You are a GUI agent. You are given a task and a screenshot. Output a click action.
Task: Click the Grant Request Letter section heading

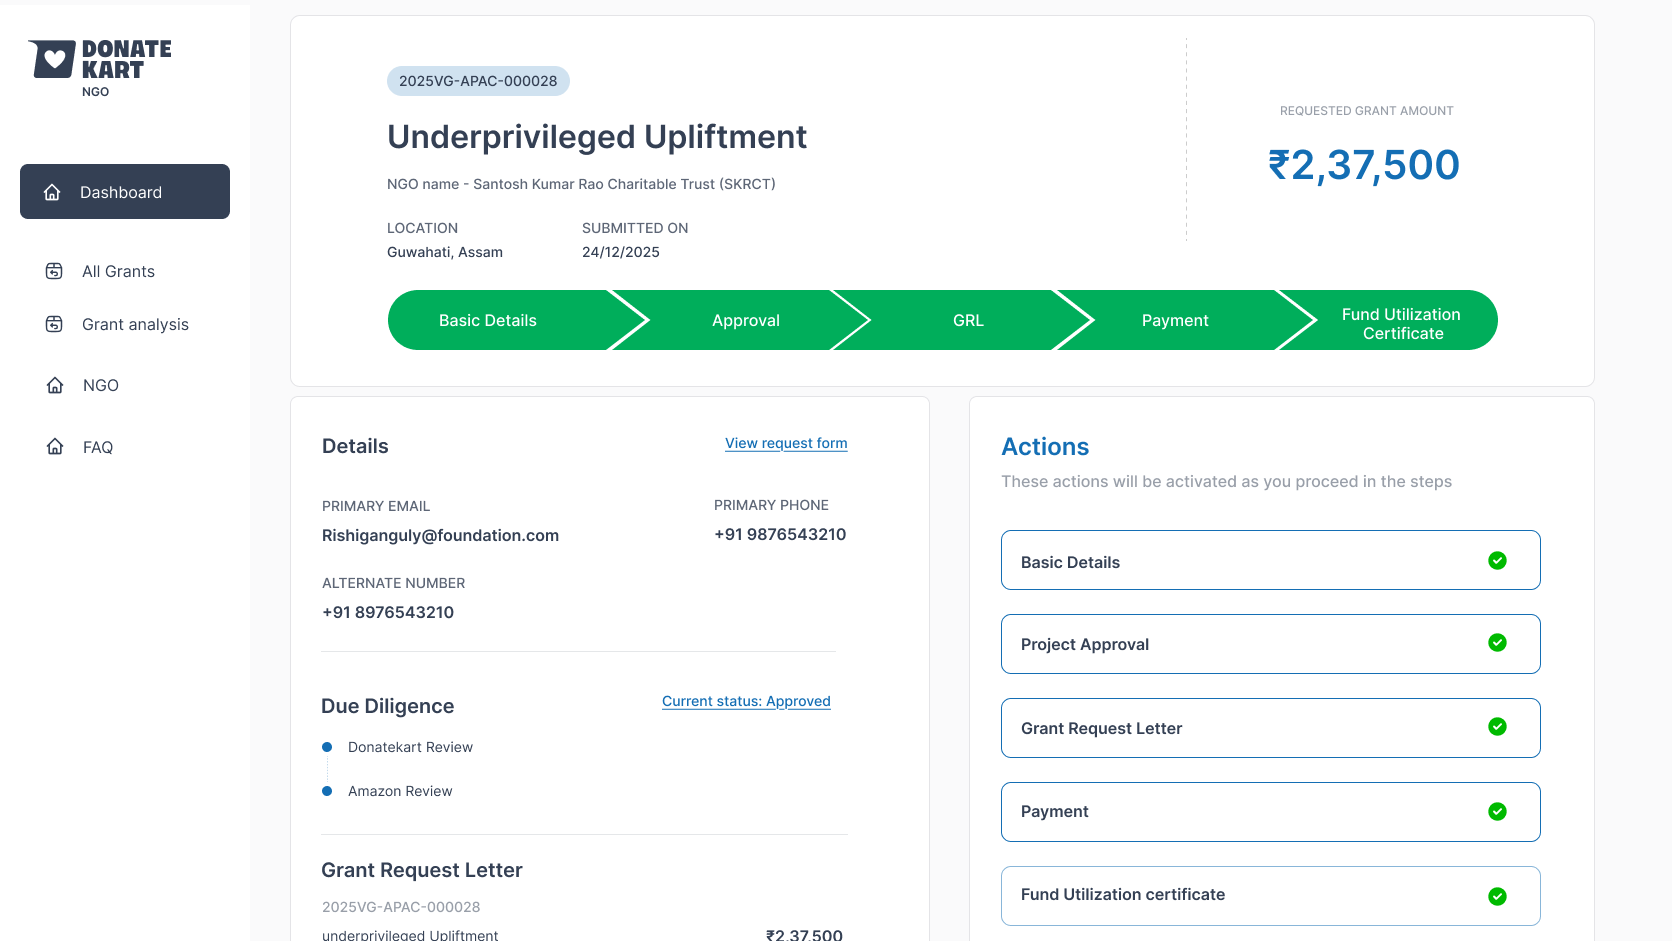tap(422, 870)
